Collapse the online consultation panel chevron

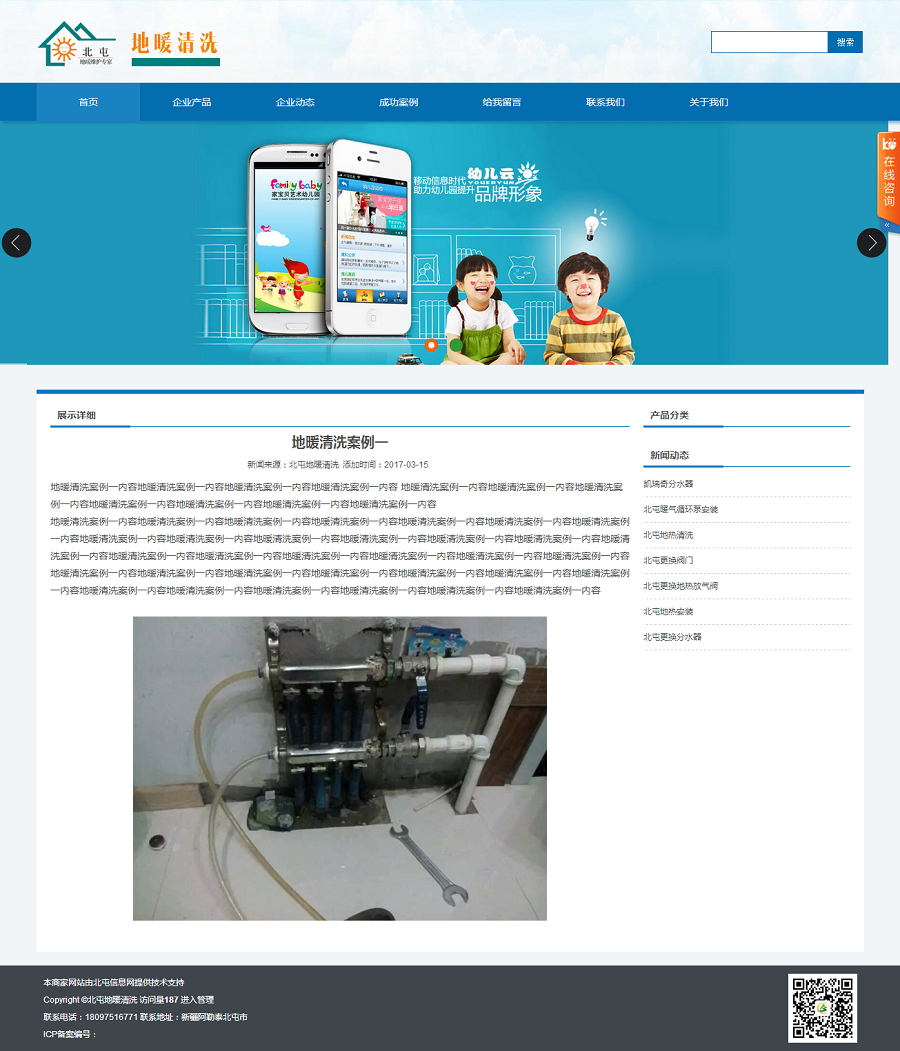point(886,226)
